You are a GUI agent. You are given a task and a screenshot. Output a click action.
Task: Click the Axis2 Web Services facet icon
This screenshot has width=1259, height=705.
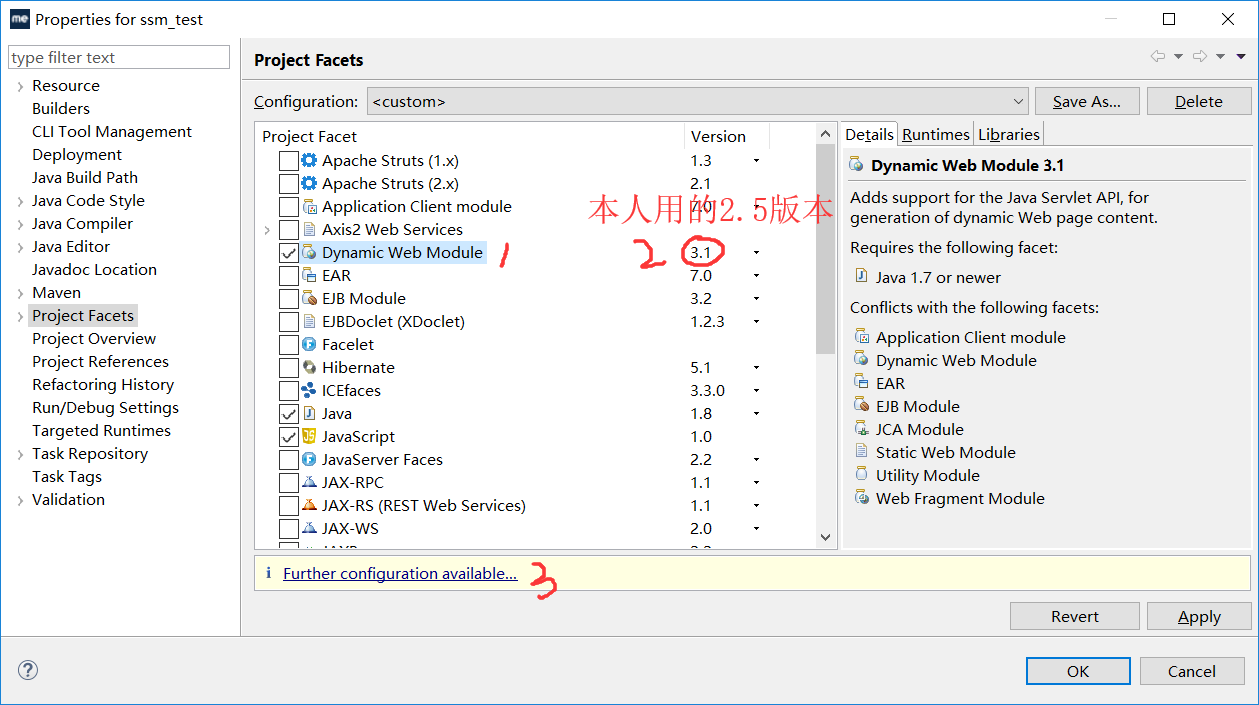[x=309, y=229]
